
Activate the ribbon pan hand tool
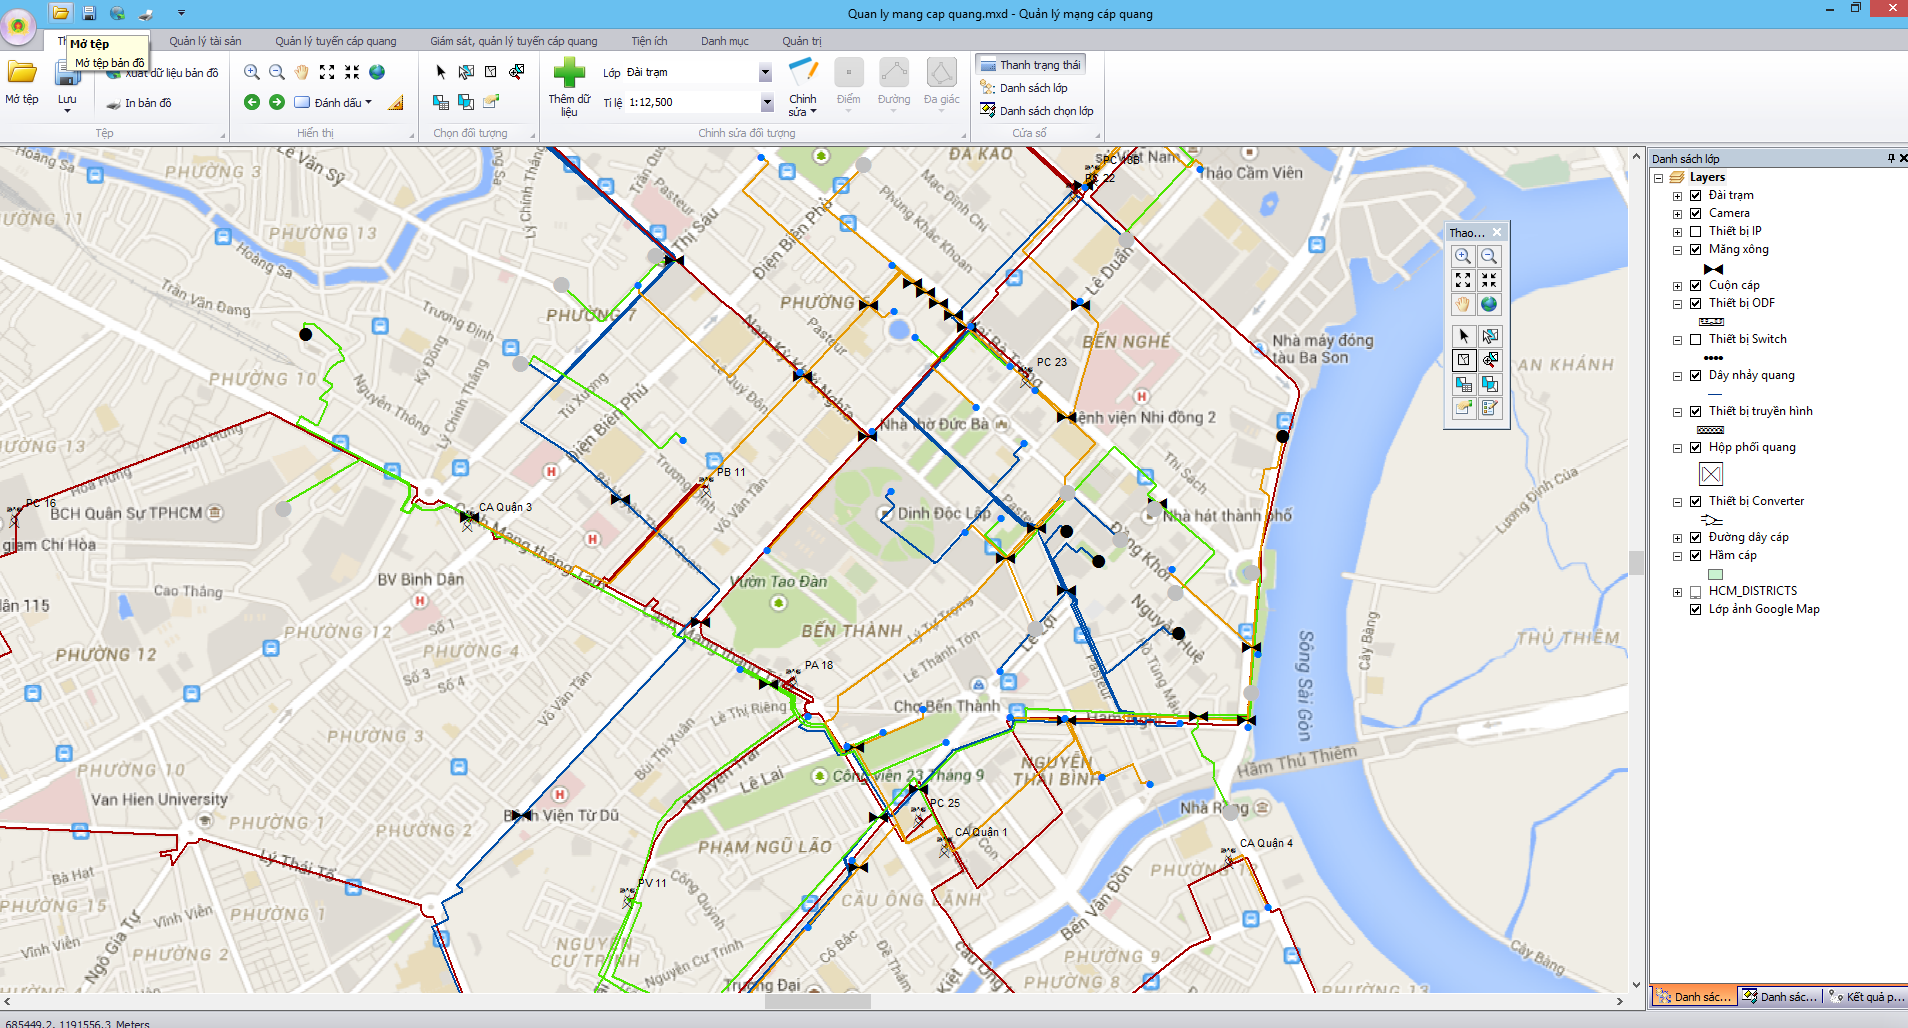302,72
